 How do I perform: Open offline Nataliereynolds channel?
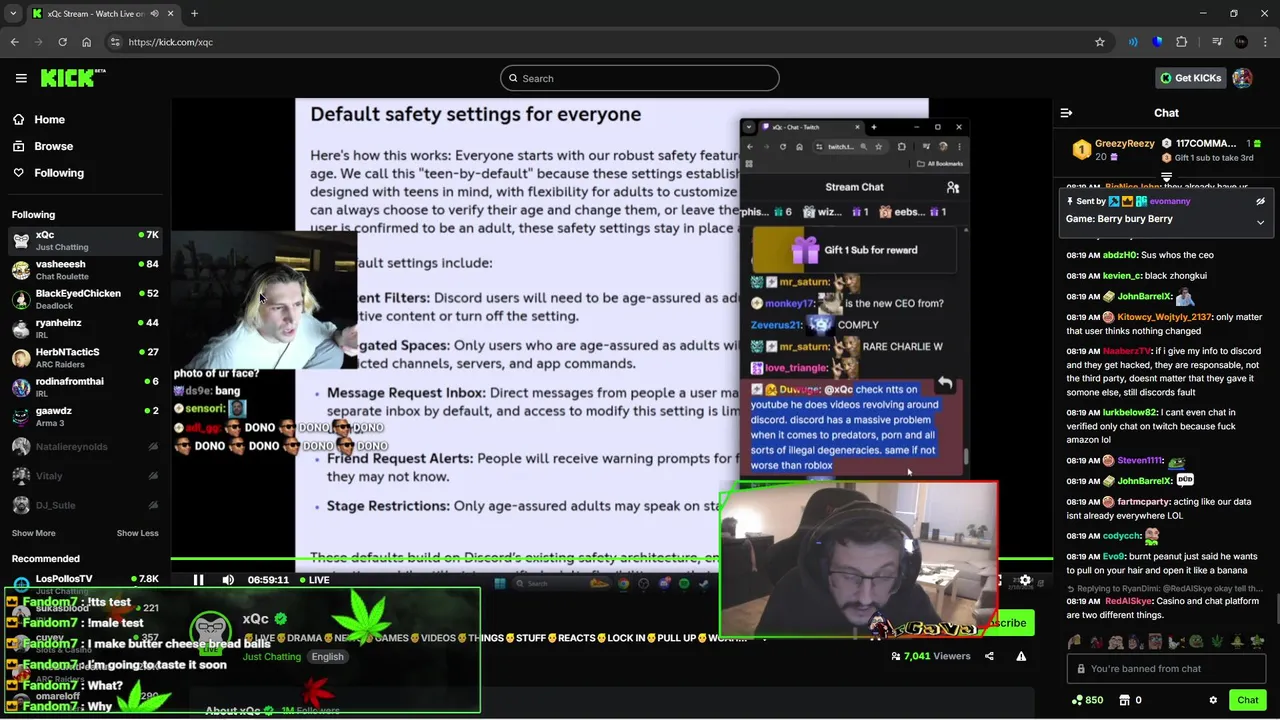tap(85, 447)
